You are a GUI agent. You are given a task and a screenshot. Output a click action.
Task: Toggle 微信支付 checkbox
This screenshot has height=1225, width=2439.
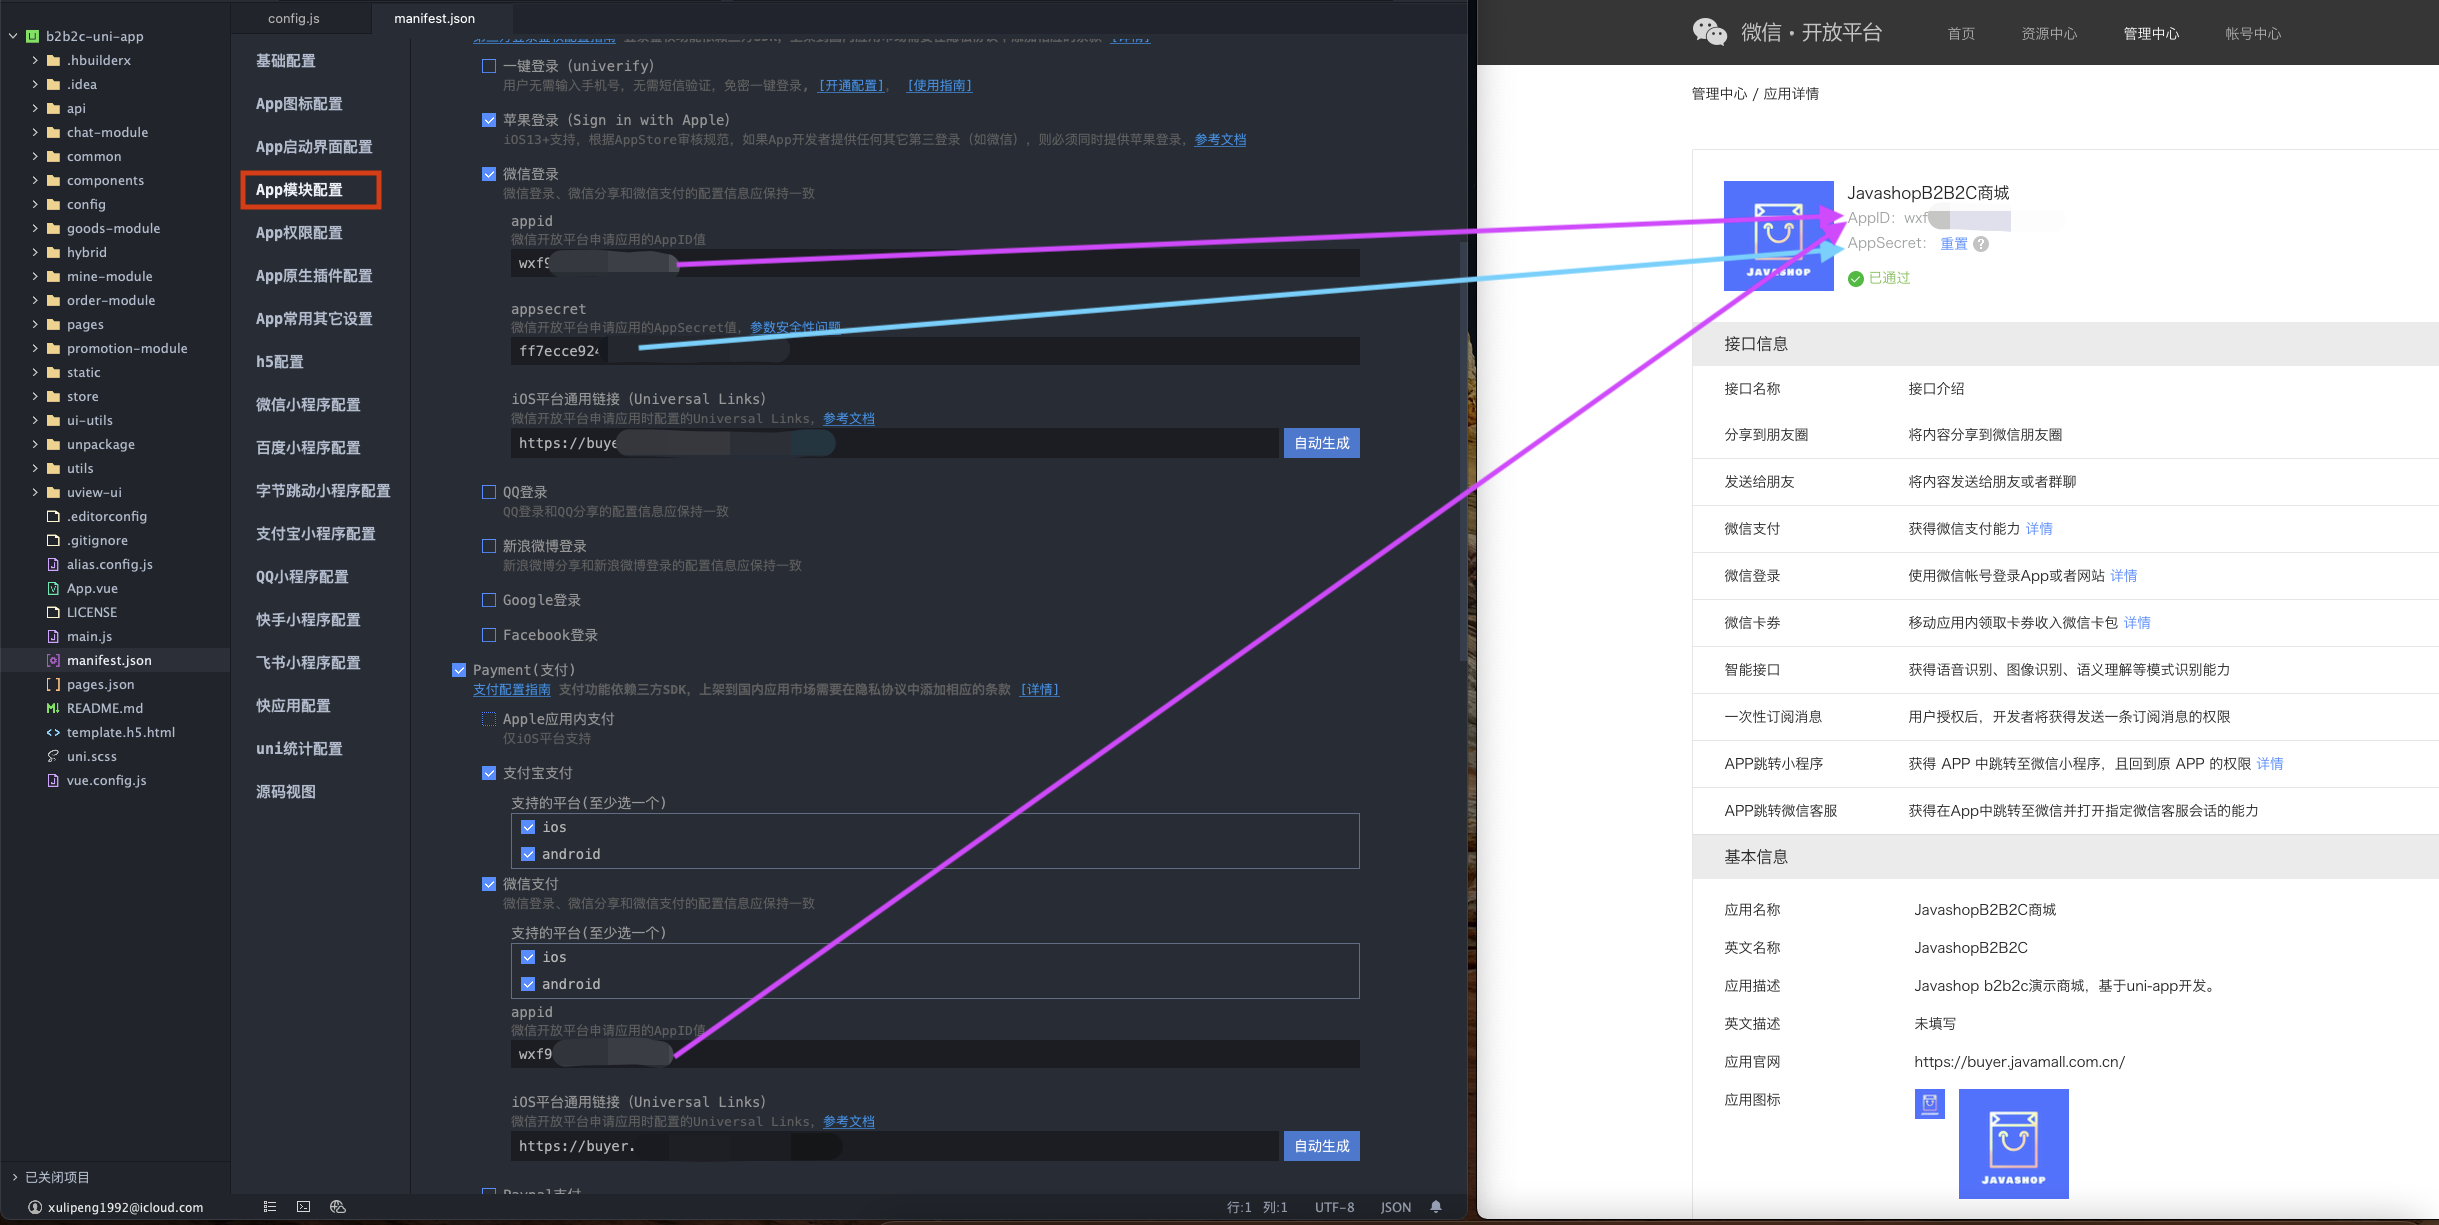pos(489,884)
